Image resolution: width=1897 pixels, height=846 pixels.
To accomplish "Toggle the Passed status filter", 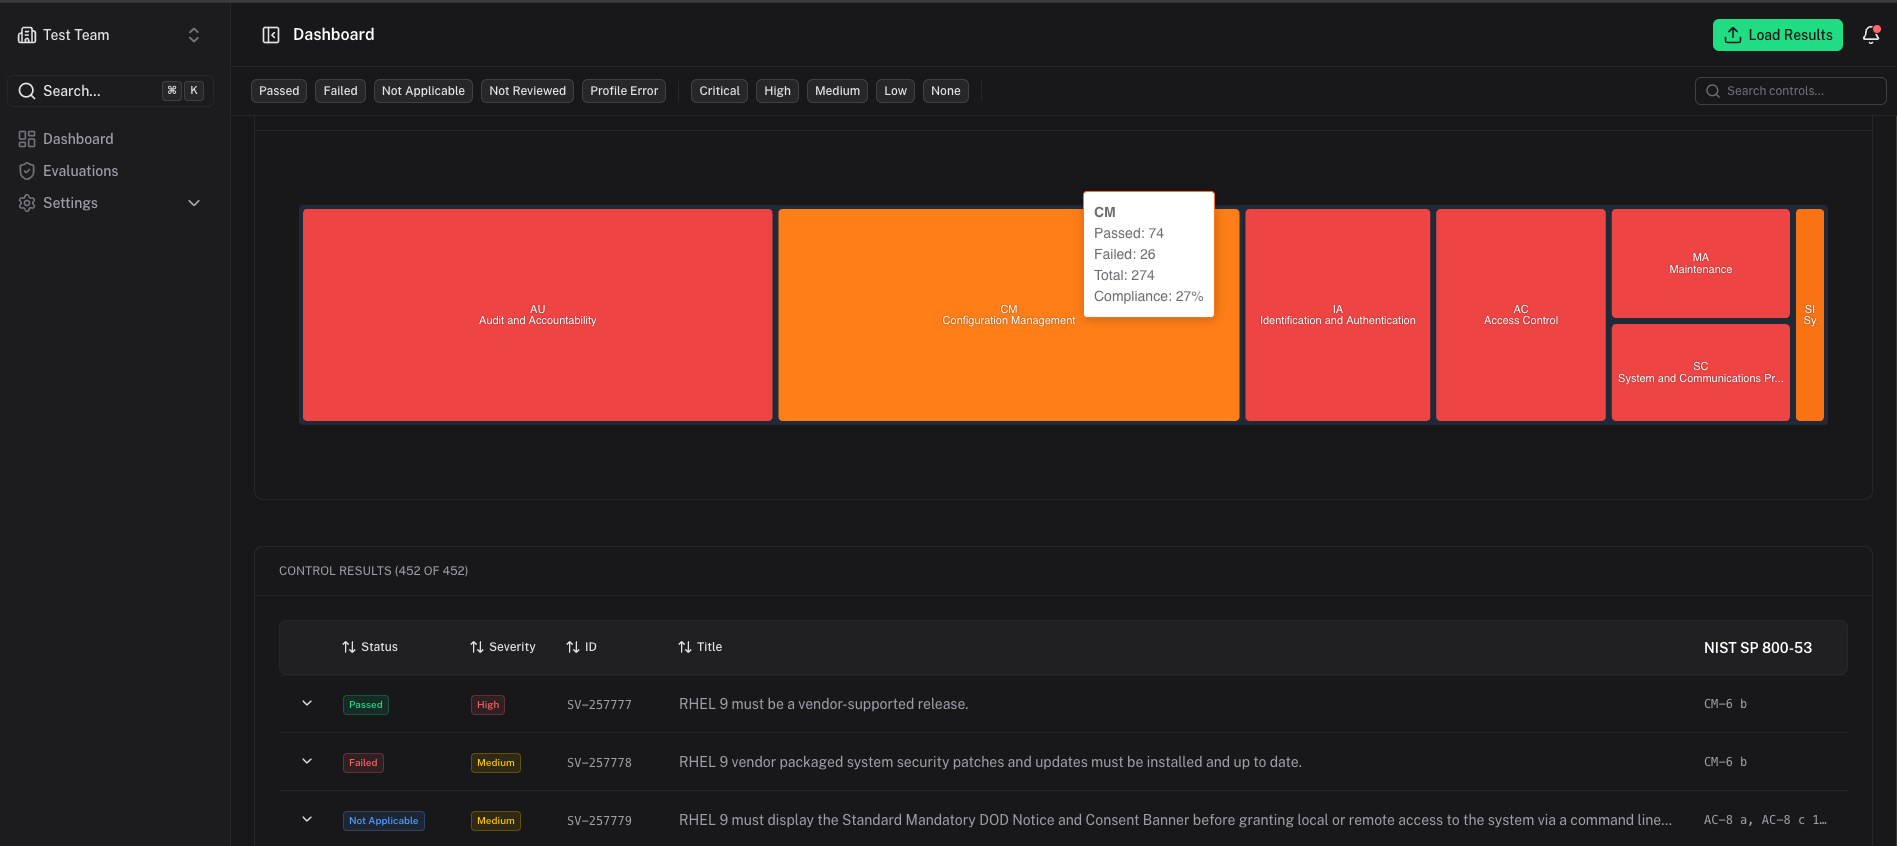I will tap(279, 91).
